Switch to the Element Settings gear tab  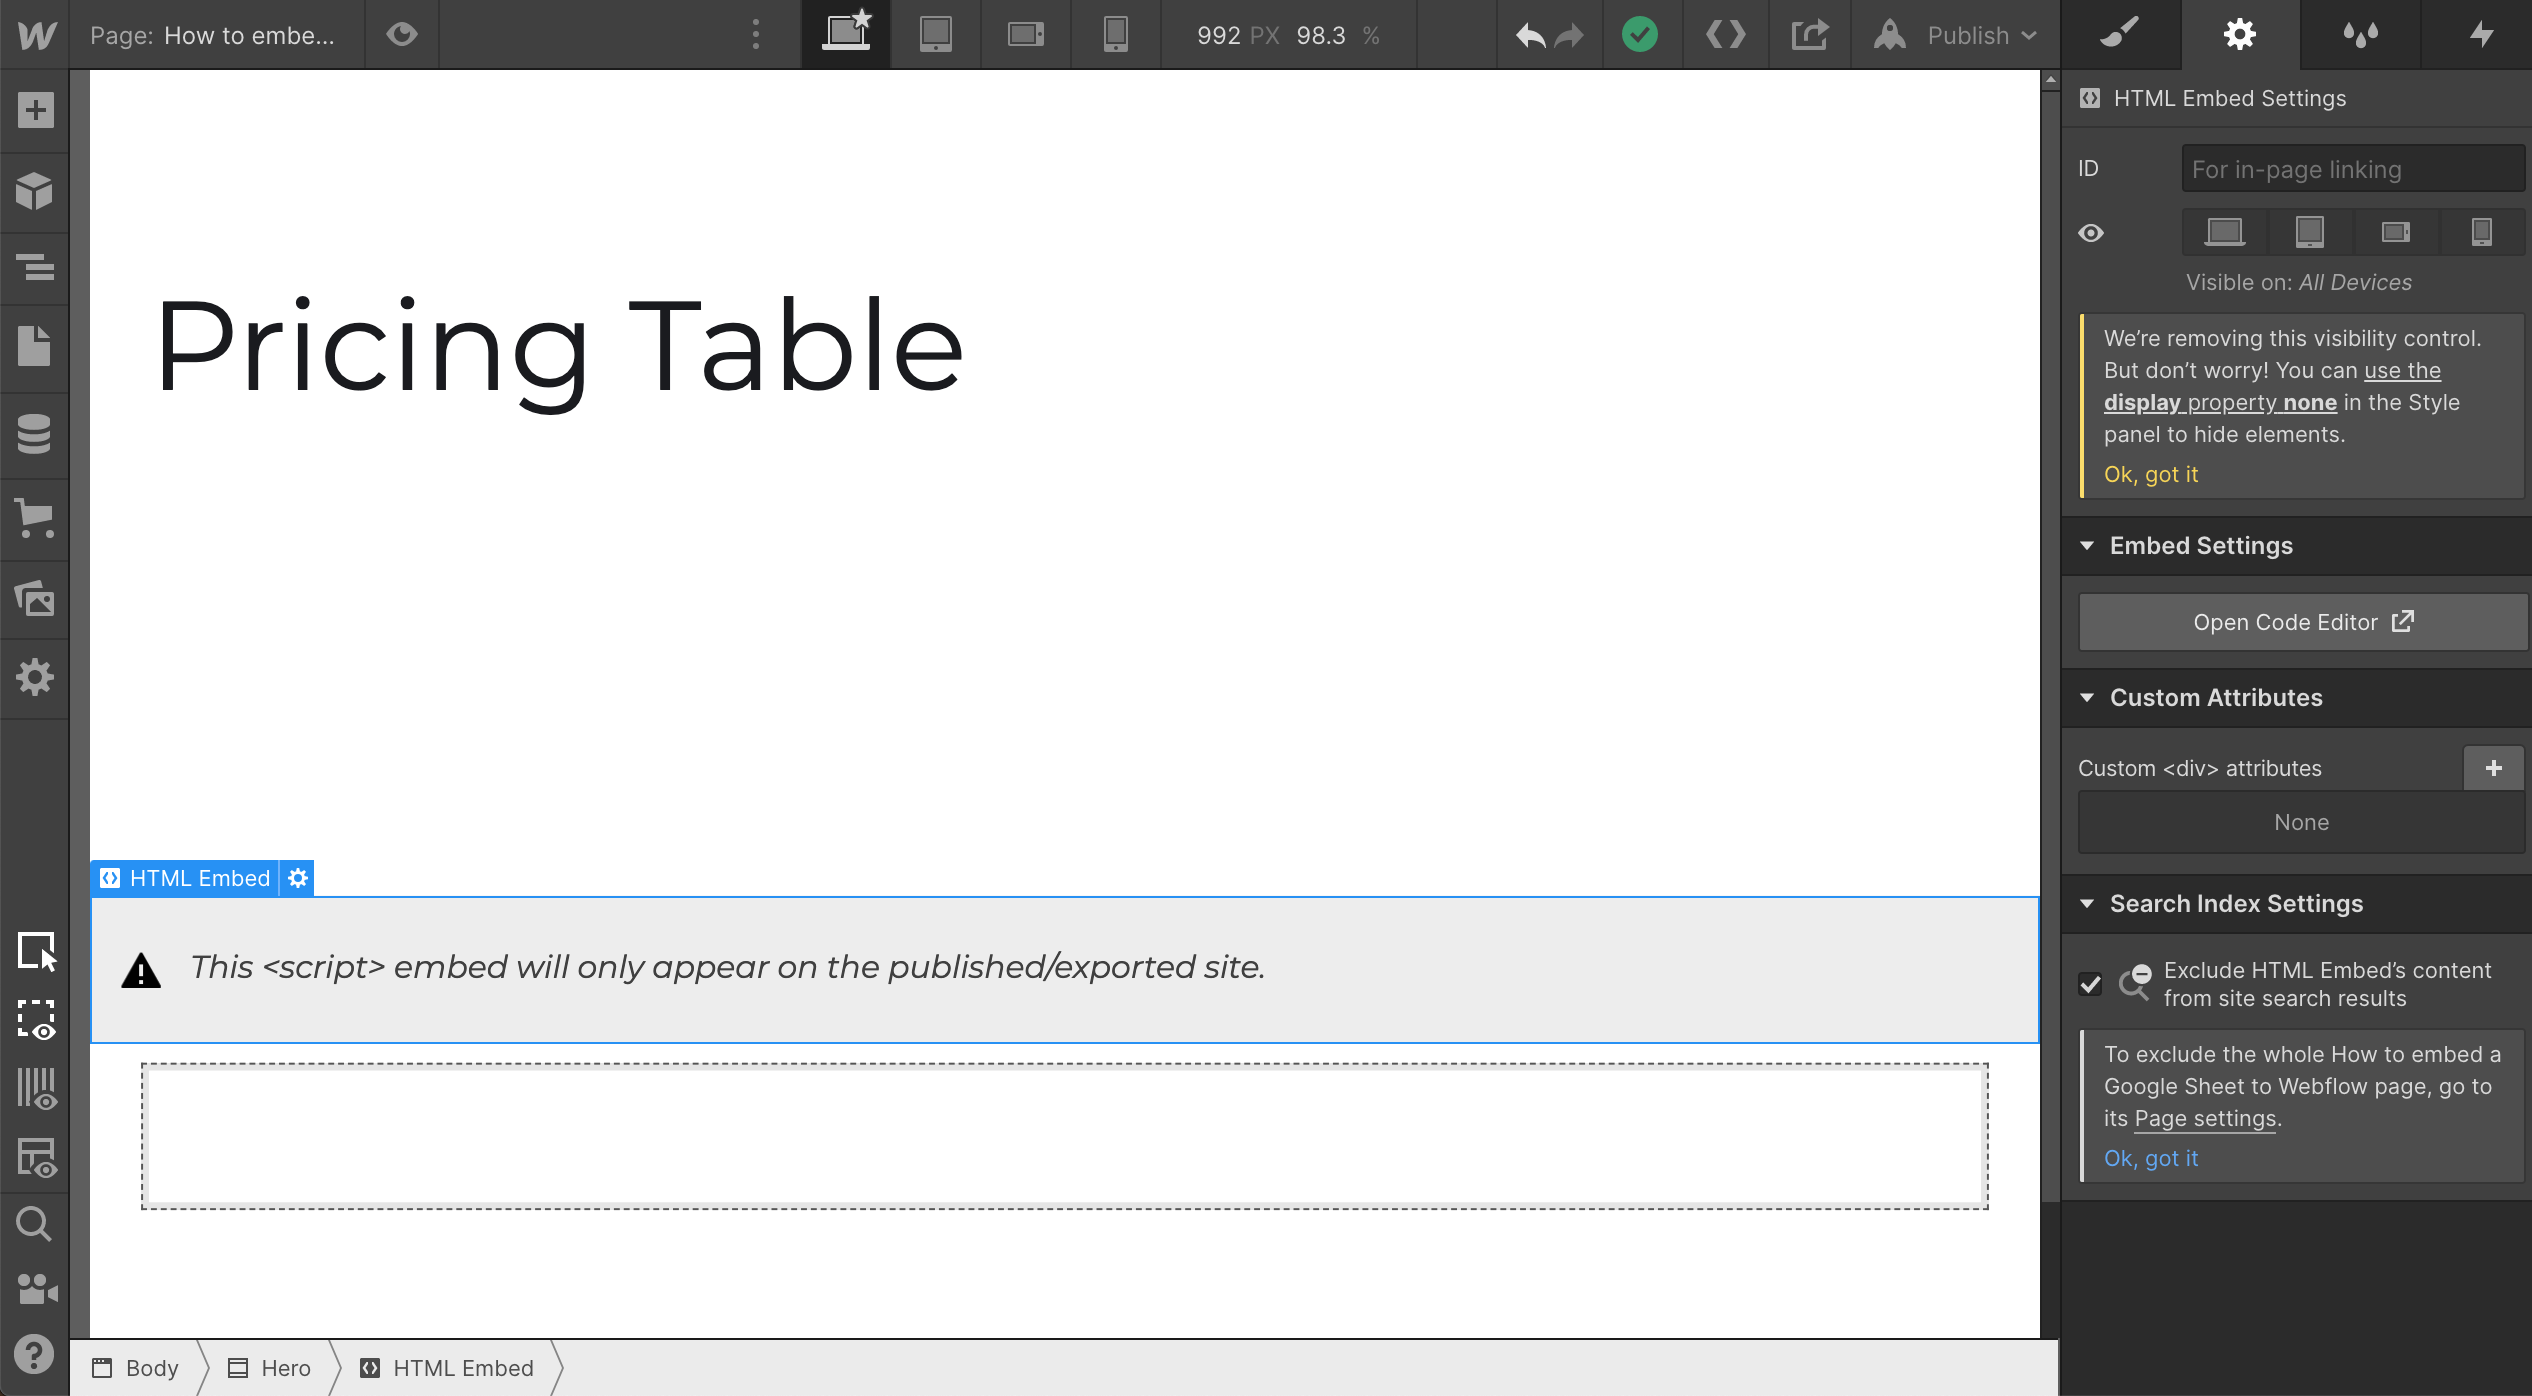pos(2240,35)
